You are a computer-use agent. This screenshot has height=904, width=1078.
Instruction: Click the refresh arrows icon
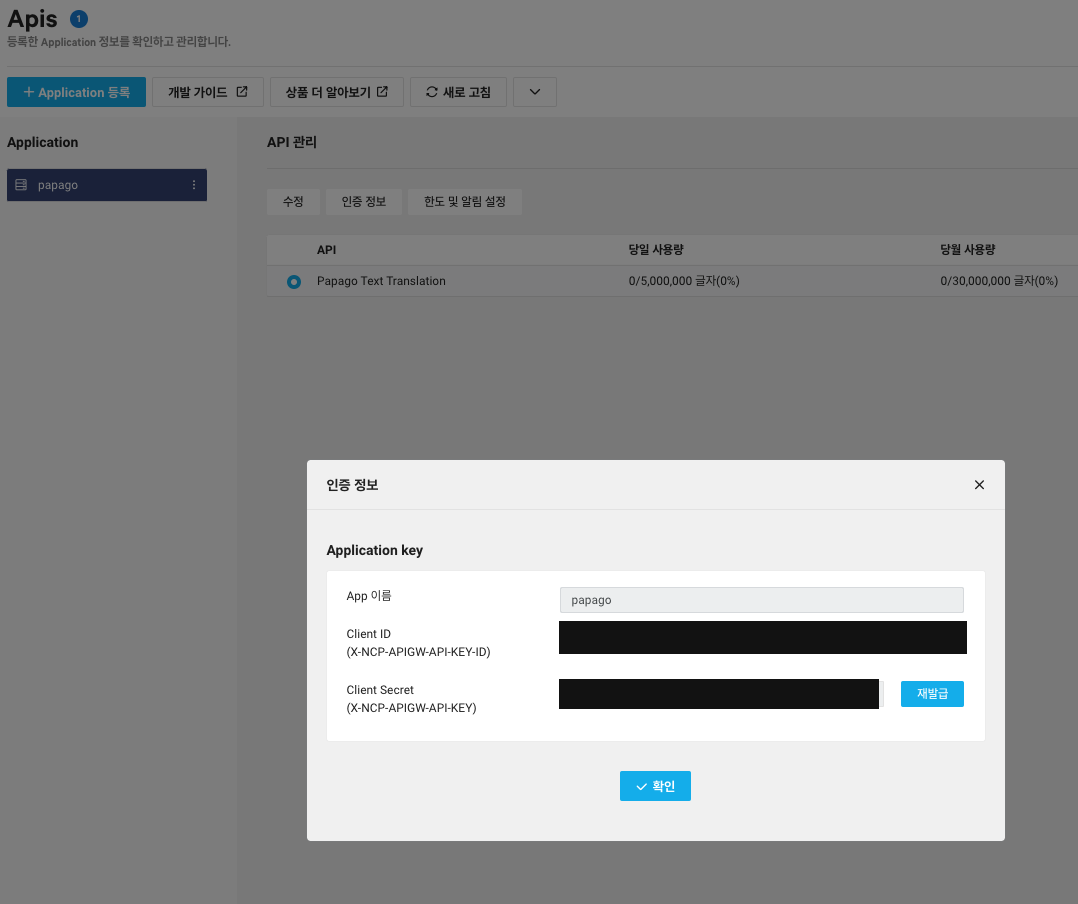432,92
